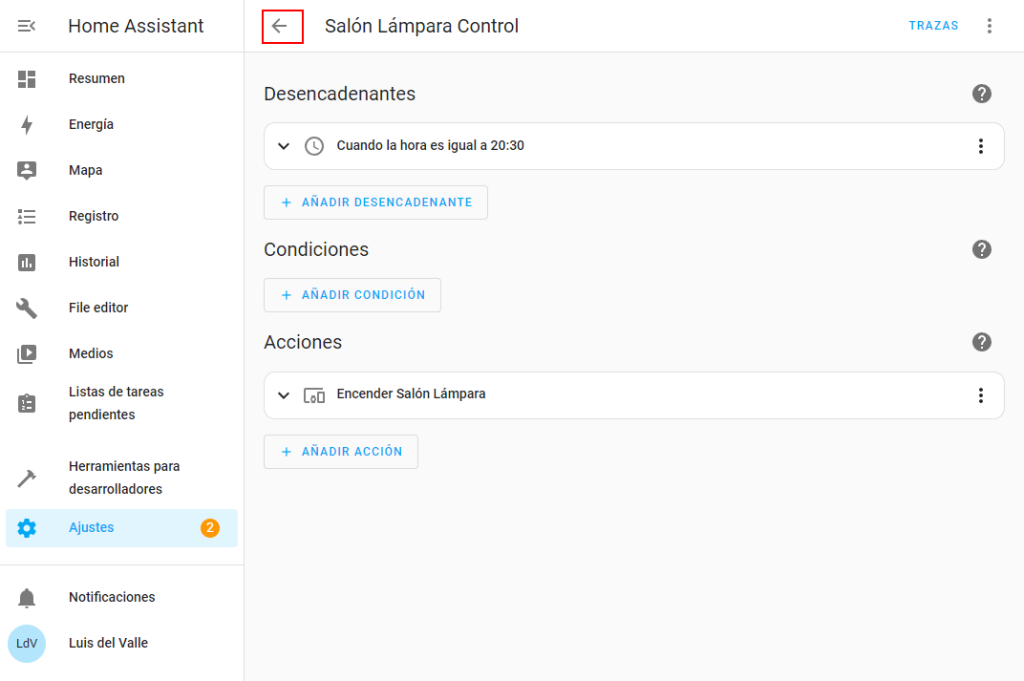Expand the Encender Salón Lámpara action chevron

284,395
